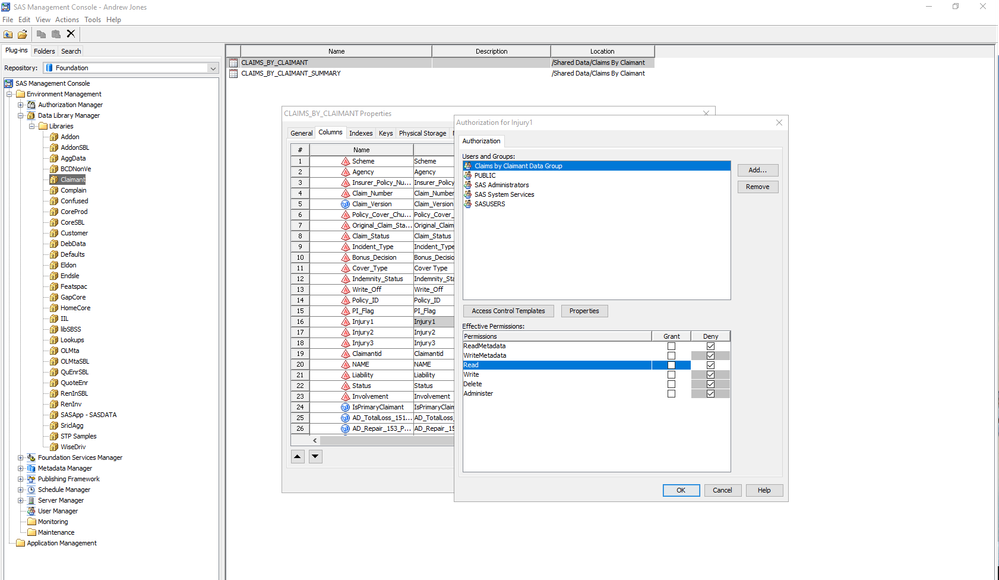The height and width of the screenshot is (580, 999).
Task: Switch to the Folders tab
Action: pyautogui.click(x=44, y=51)
